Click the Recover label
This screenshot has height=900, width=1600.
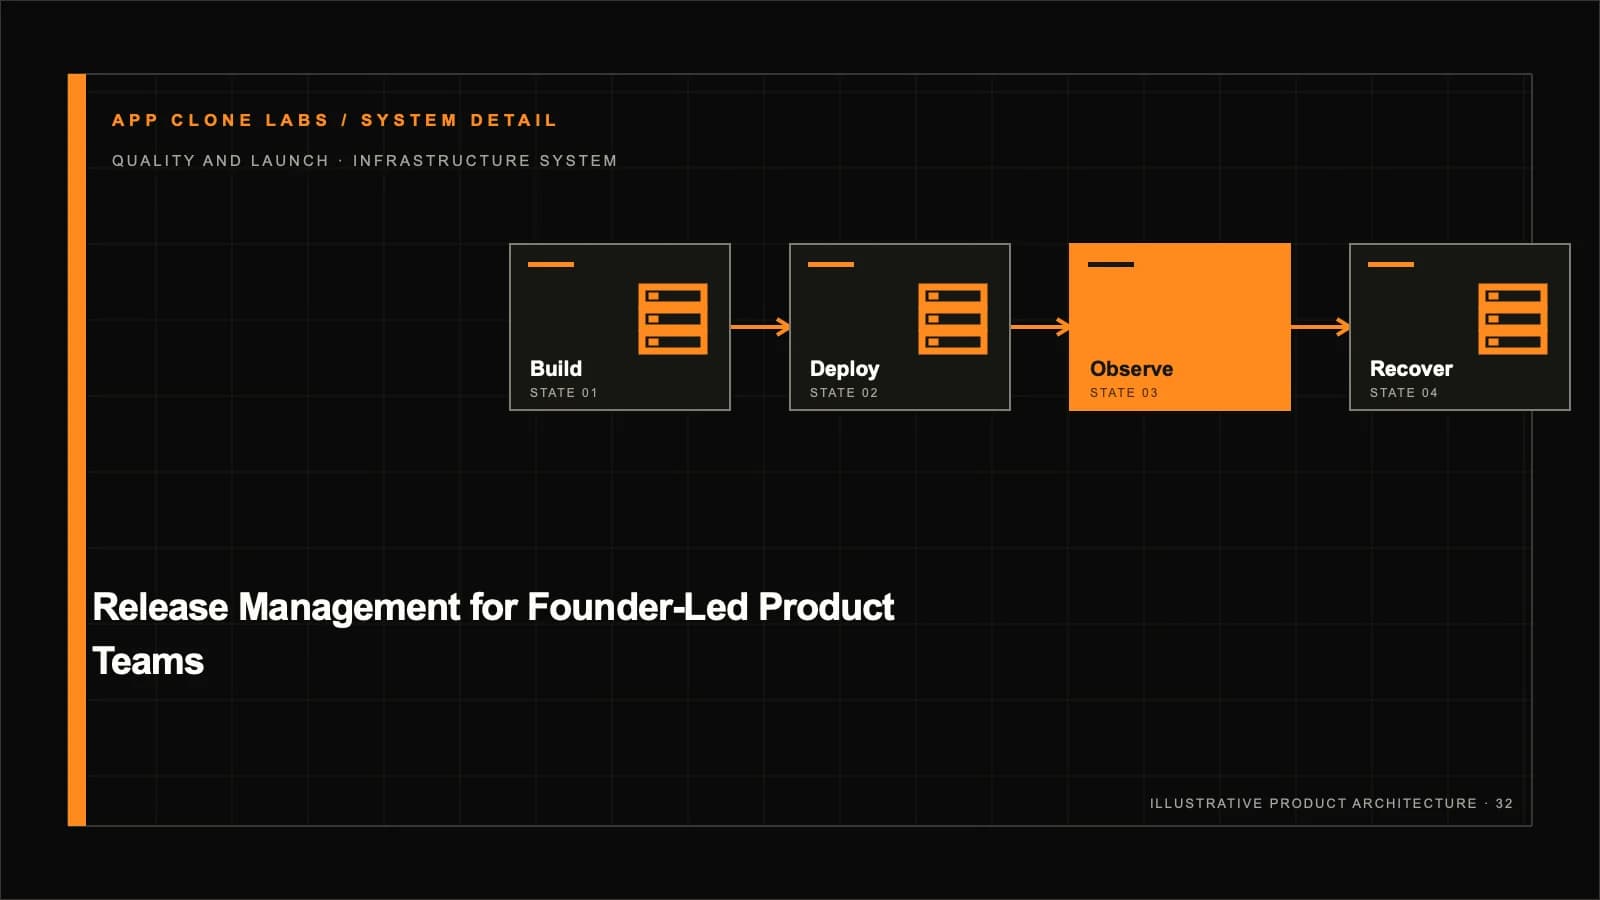click(x=1411, y=368)
